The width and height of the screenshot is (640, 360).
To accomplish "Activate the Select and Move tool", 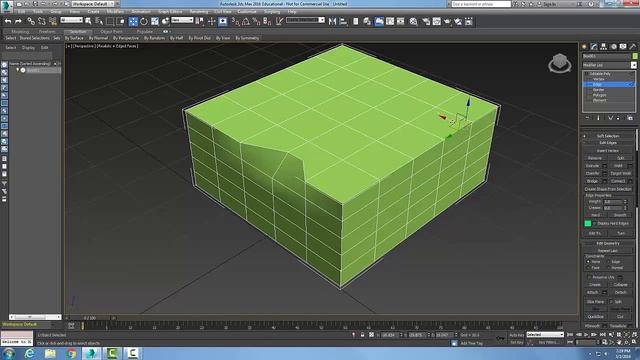I will click(x=133, y=21).
